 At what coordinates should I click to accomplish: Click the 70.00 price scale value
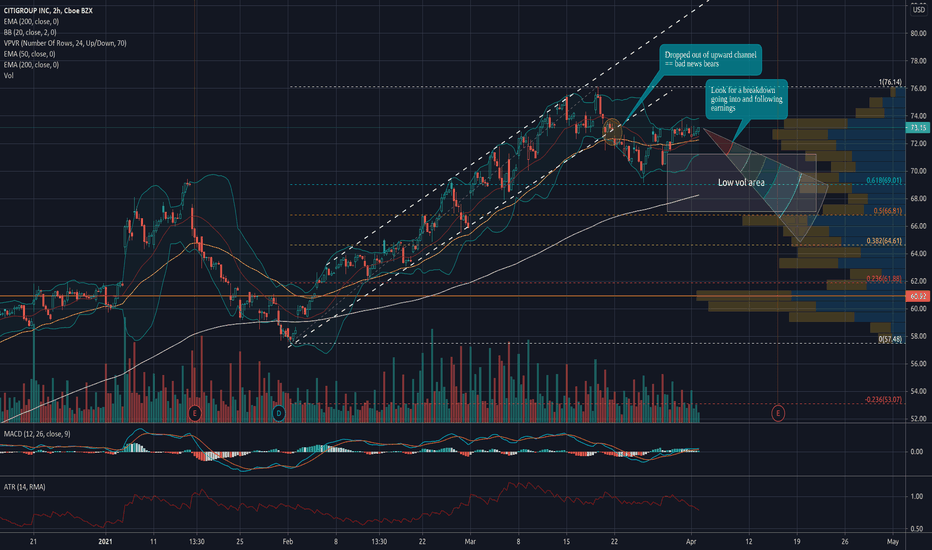point(918,171)
